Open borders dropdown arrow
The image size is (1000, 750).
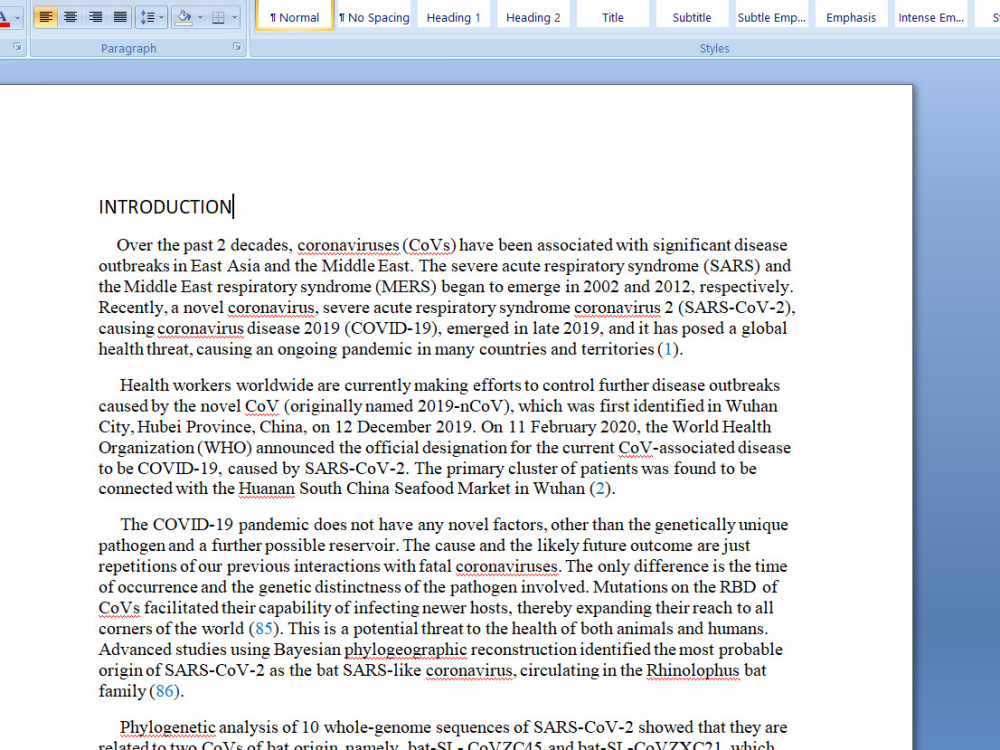(234, 17)
